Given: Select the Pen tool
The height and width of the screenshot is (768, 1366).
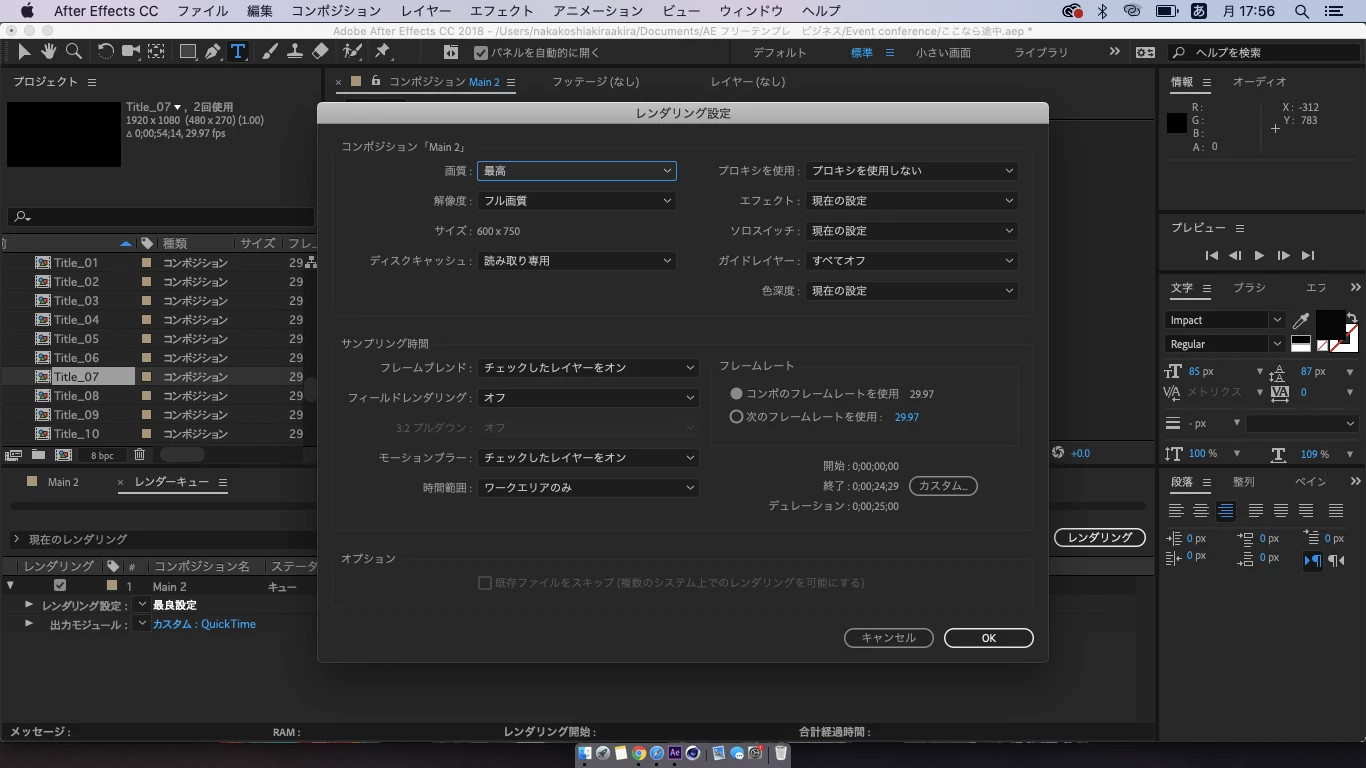Looking at the screenshot, I should click(x=213, y=52).
